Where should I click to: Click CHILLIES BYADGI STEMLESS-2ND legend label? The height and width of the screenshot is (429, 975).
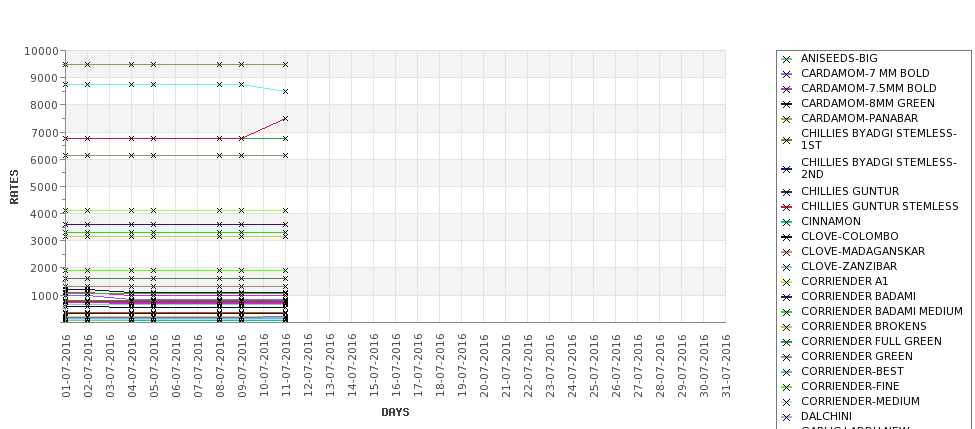click(879, 168)
